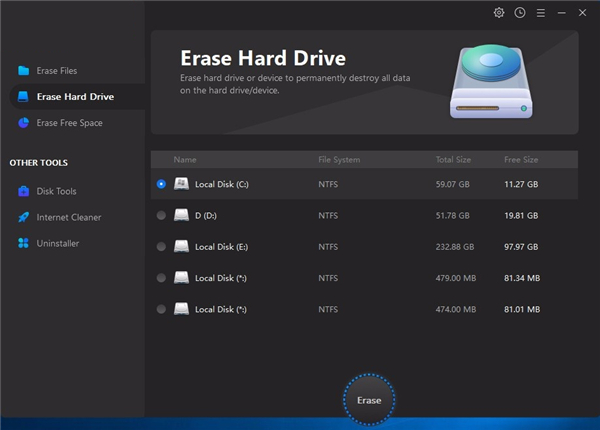
Task: Sort drives by Name column header
Action: tap(185, 160)
